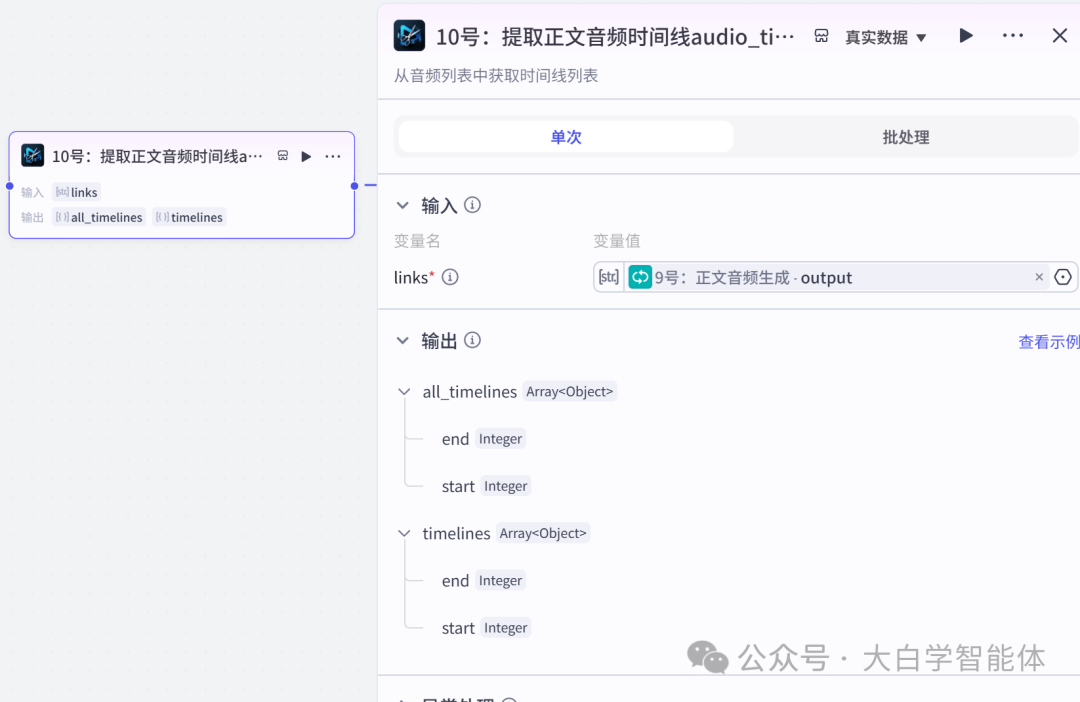Click the links variable name label
Viewport: 1080px width, 702px height.
(411, 277)
